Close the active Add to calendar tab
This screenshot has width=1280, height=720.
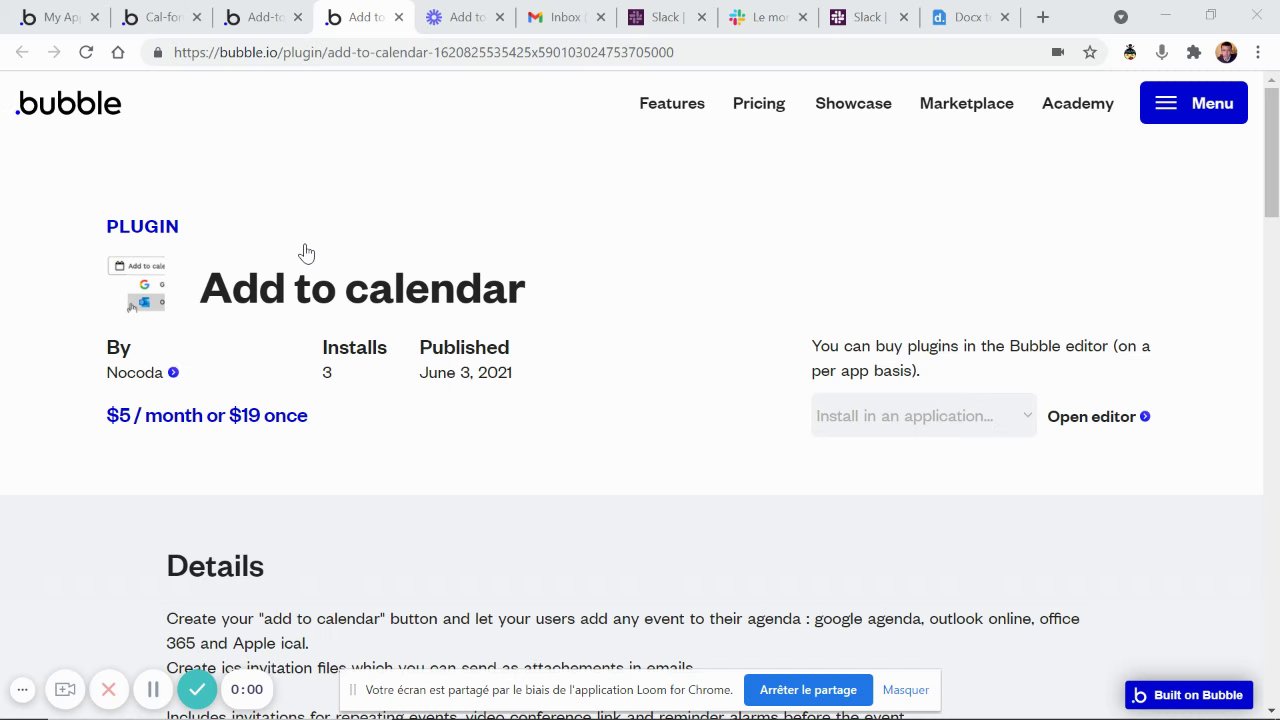(x=399, y=17)
